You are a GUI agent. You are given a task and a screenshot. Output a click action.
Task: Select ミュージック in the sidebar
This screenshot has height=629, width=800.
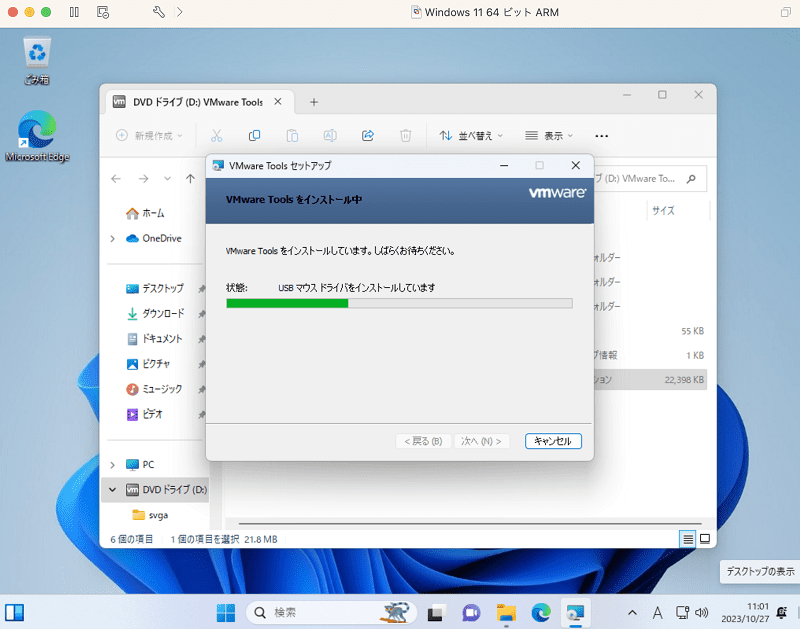coord(154,389)
